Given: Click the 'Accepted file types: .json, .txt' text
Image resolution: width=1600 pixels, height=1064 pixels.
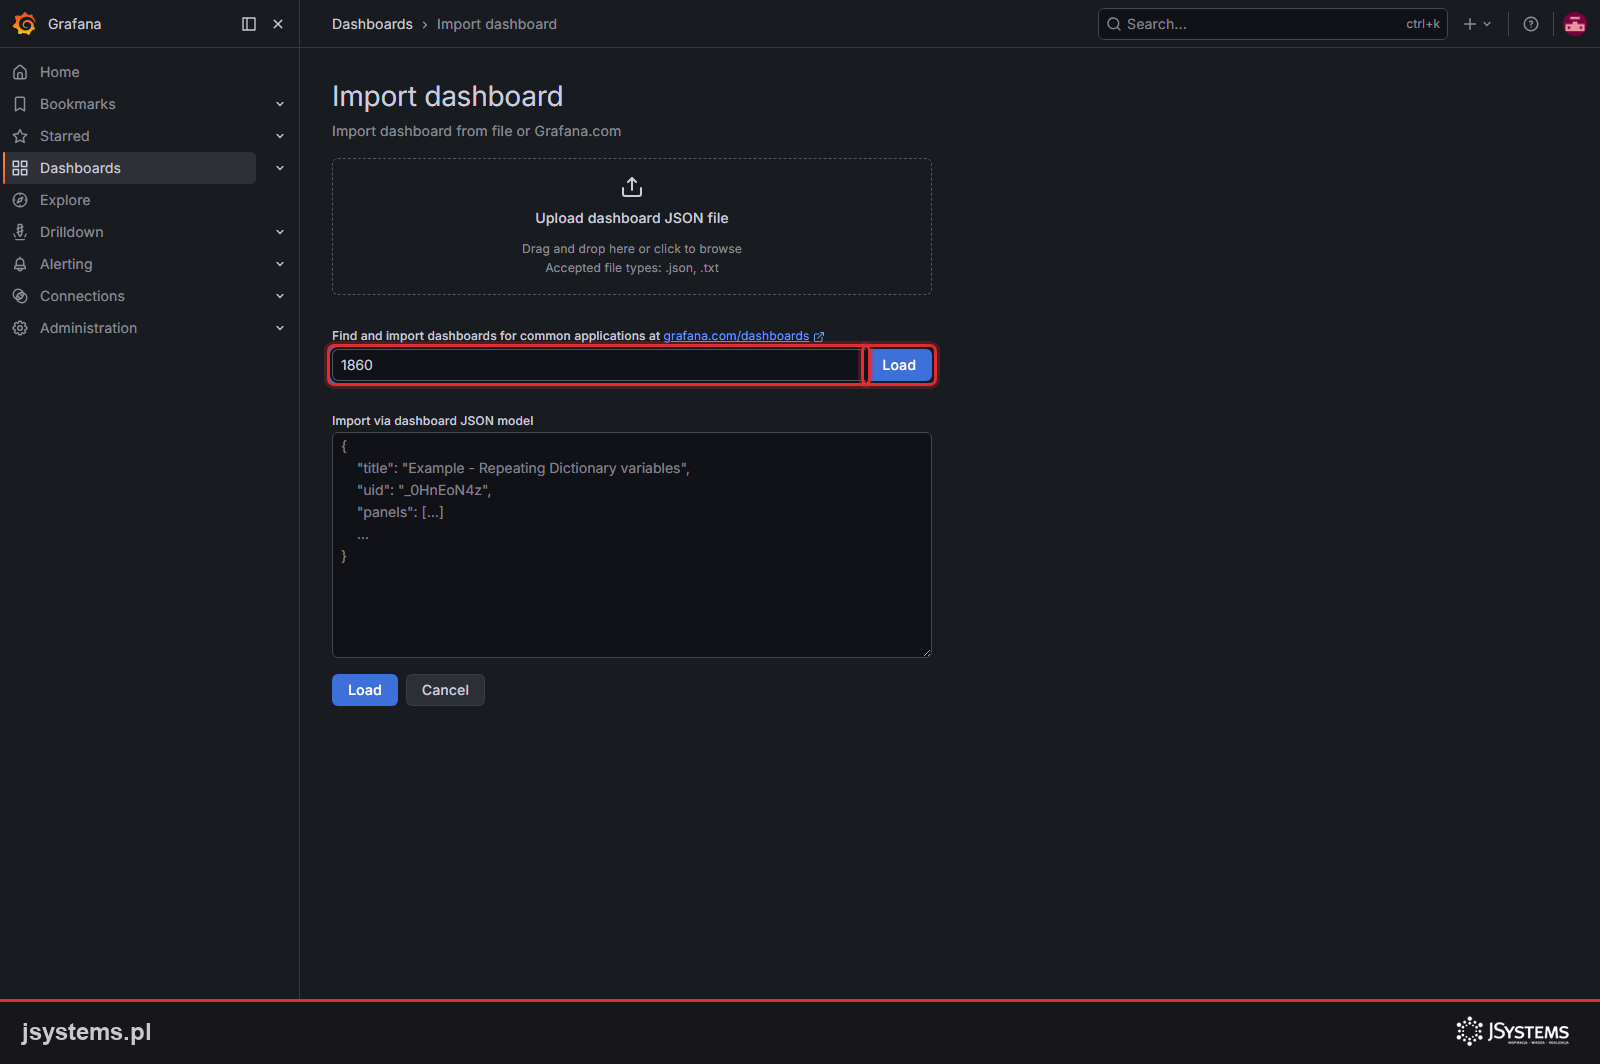Looking at the screenshot, I should 632,268.
